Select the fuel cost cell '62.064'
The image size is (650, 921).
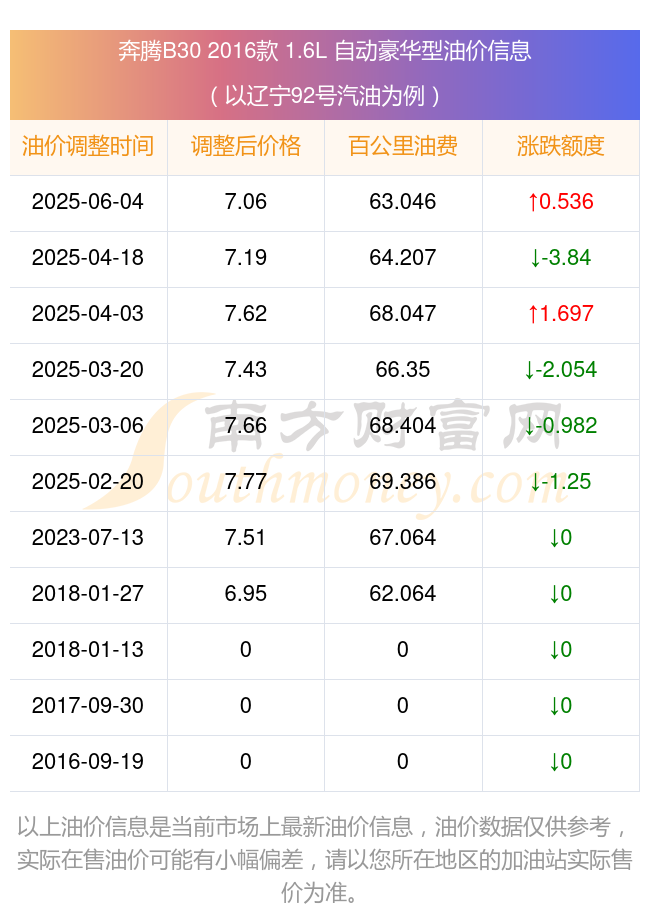[x=403, y=594]
